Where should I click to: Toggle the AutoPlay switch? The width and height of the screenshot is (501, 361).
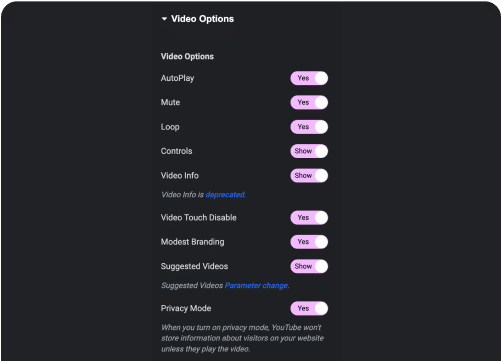[309, 78]
